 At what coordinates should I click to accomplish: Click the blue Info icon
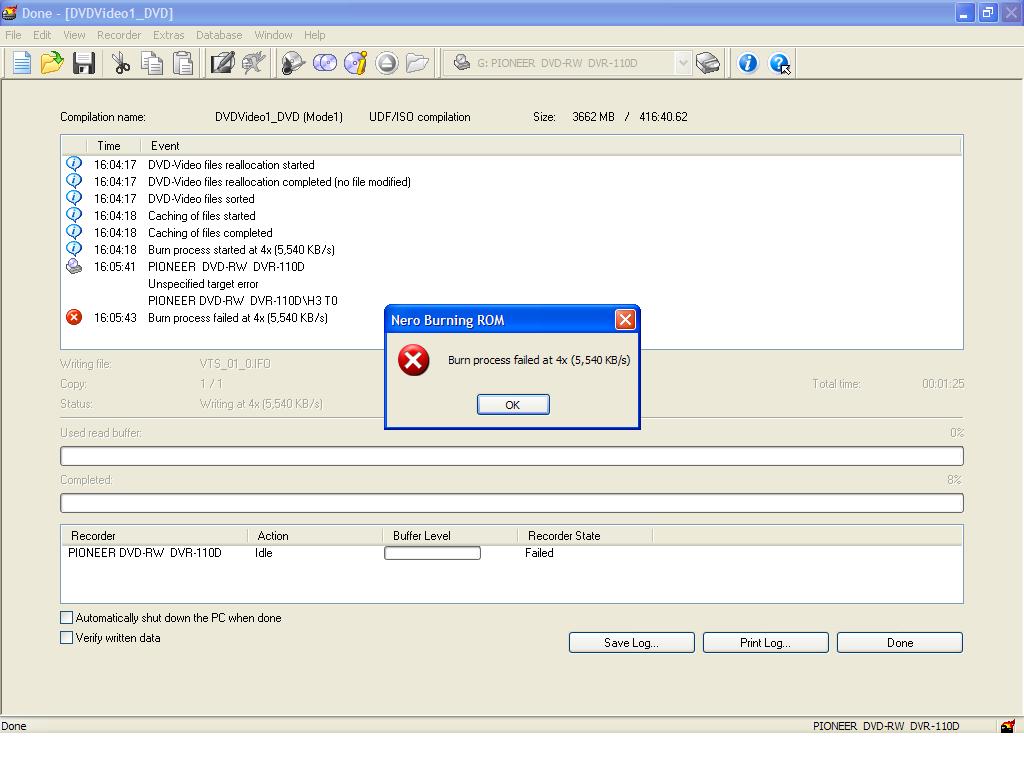pyautogui.click(x=748, y=63)
